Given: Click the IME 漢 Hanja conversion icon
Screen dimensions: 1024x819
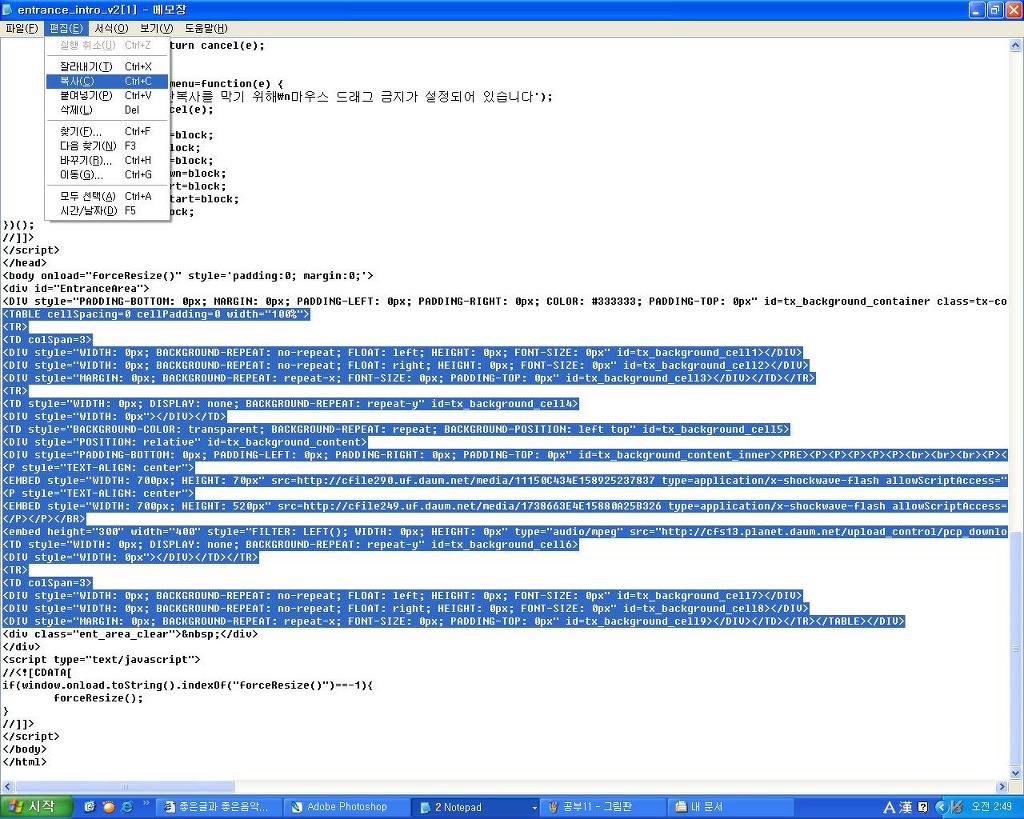Looking at the screenshot, I should click(x=906, y=808).
